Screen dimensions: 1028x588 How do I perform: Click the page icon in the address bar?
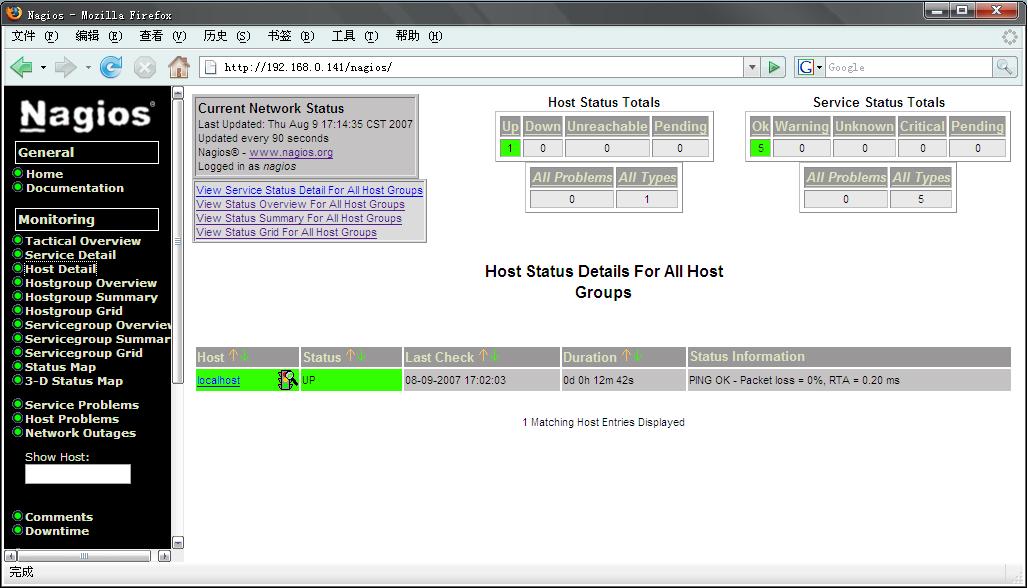tap(210, 67)
